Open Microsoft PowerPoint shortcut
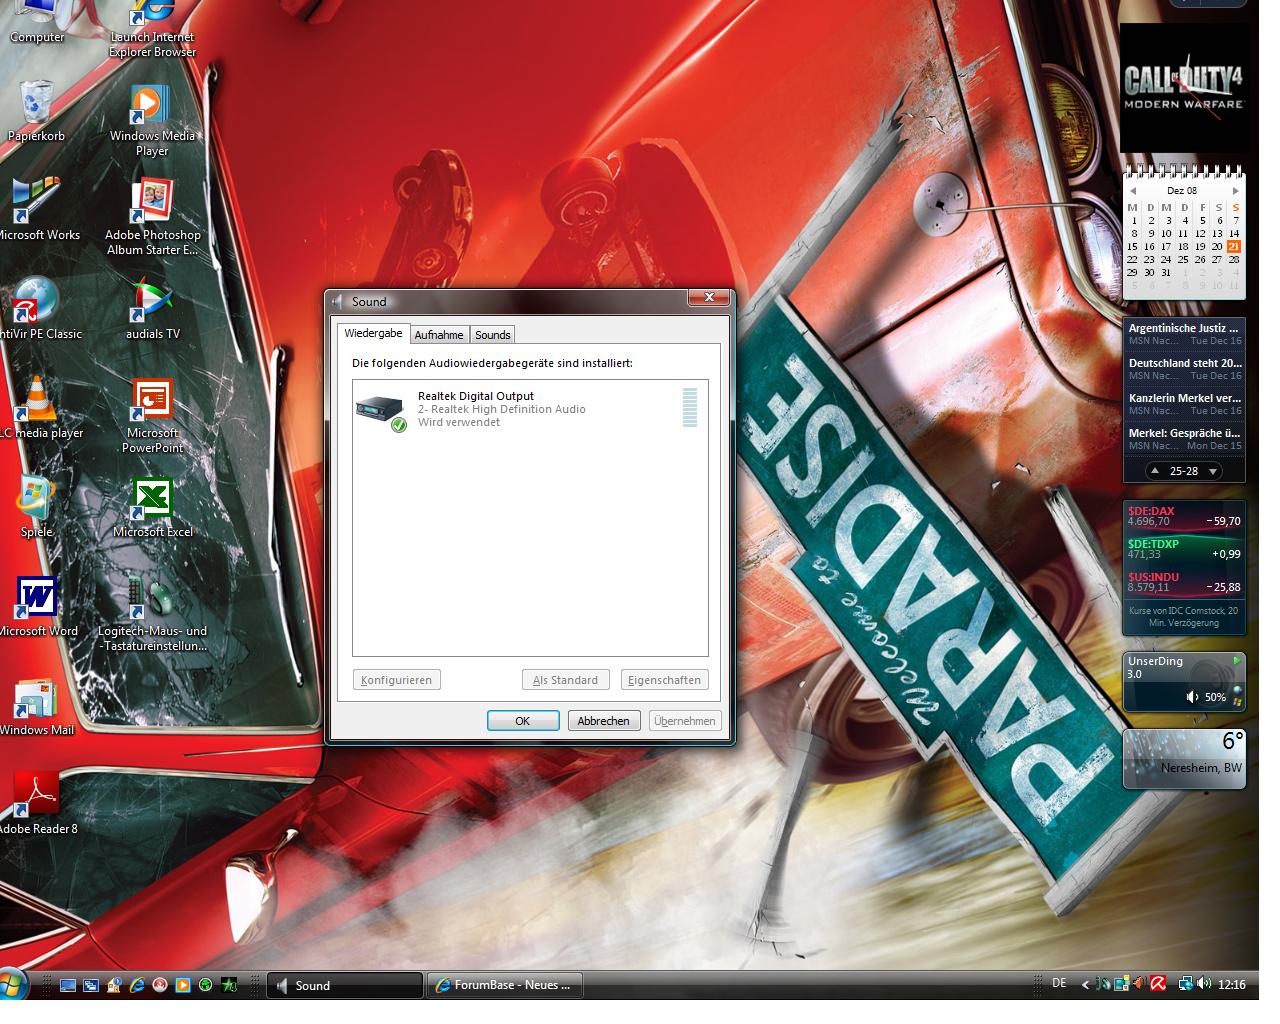Viewport: 1280px width, 1024px height. tap(152, 415)
